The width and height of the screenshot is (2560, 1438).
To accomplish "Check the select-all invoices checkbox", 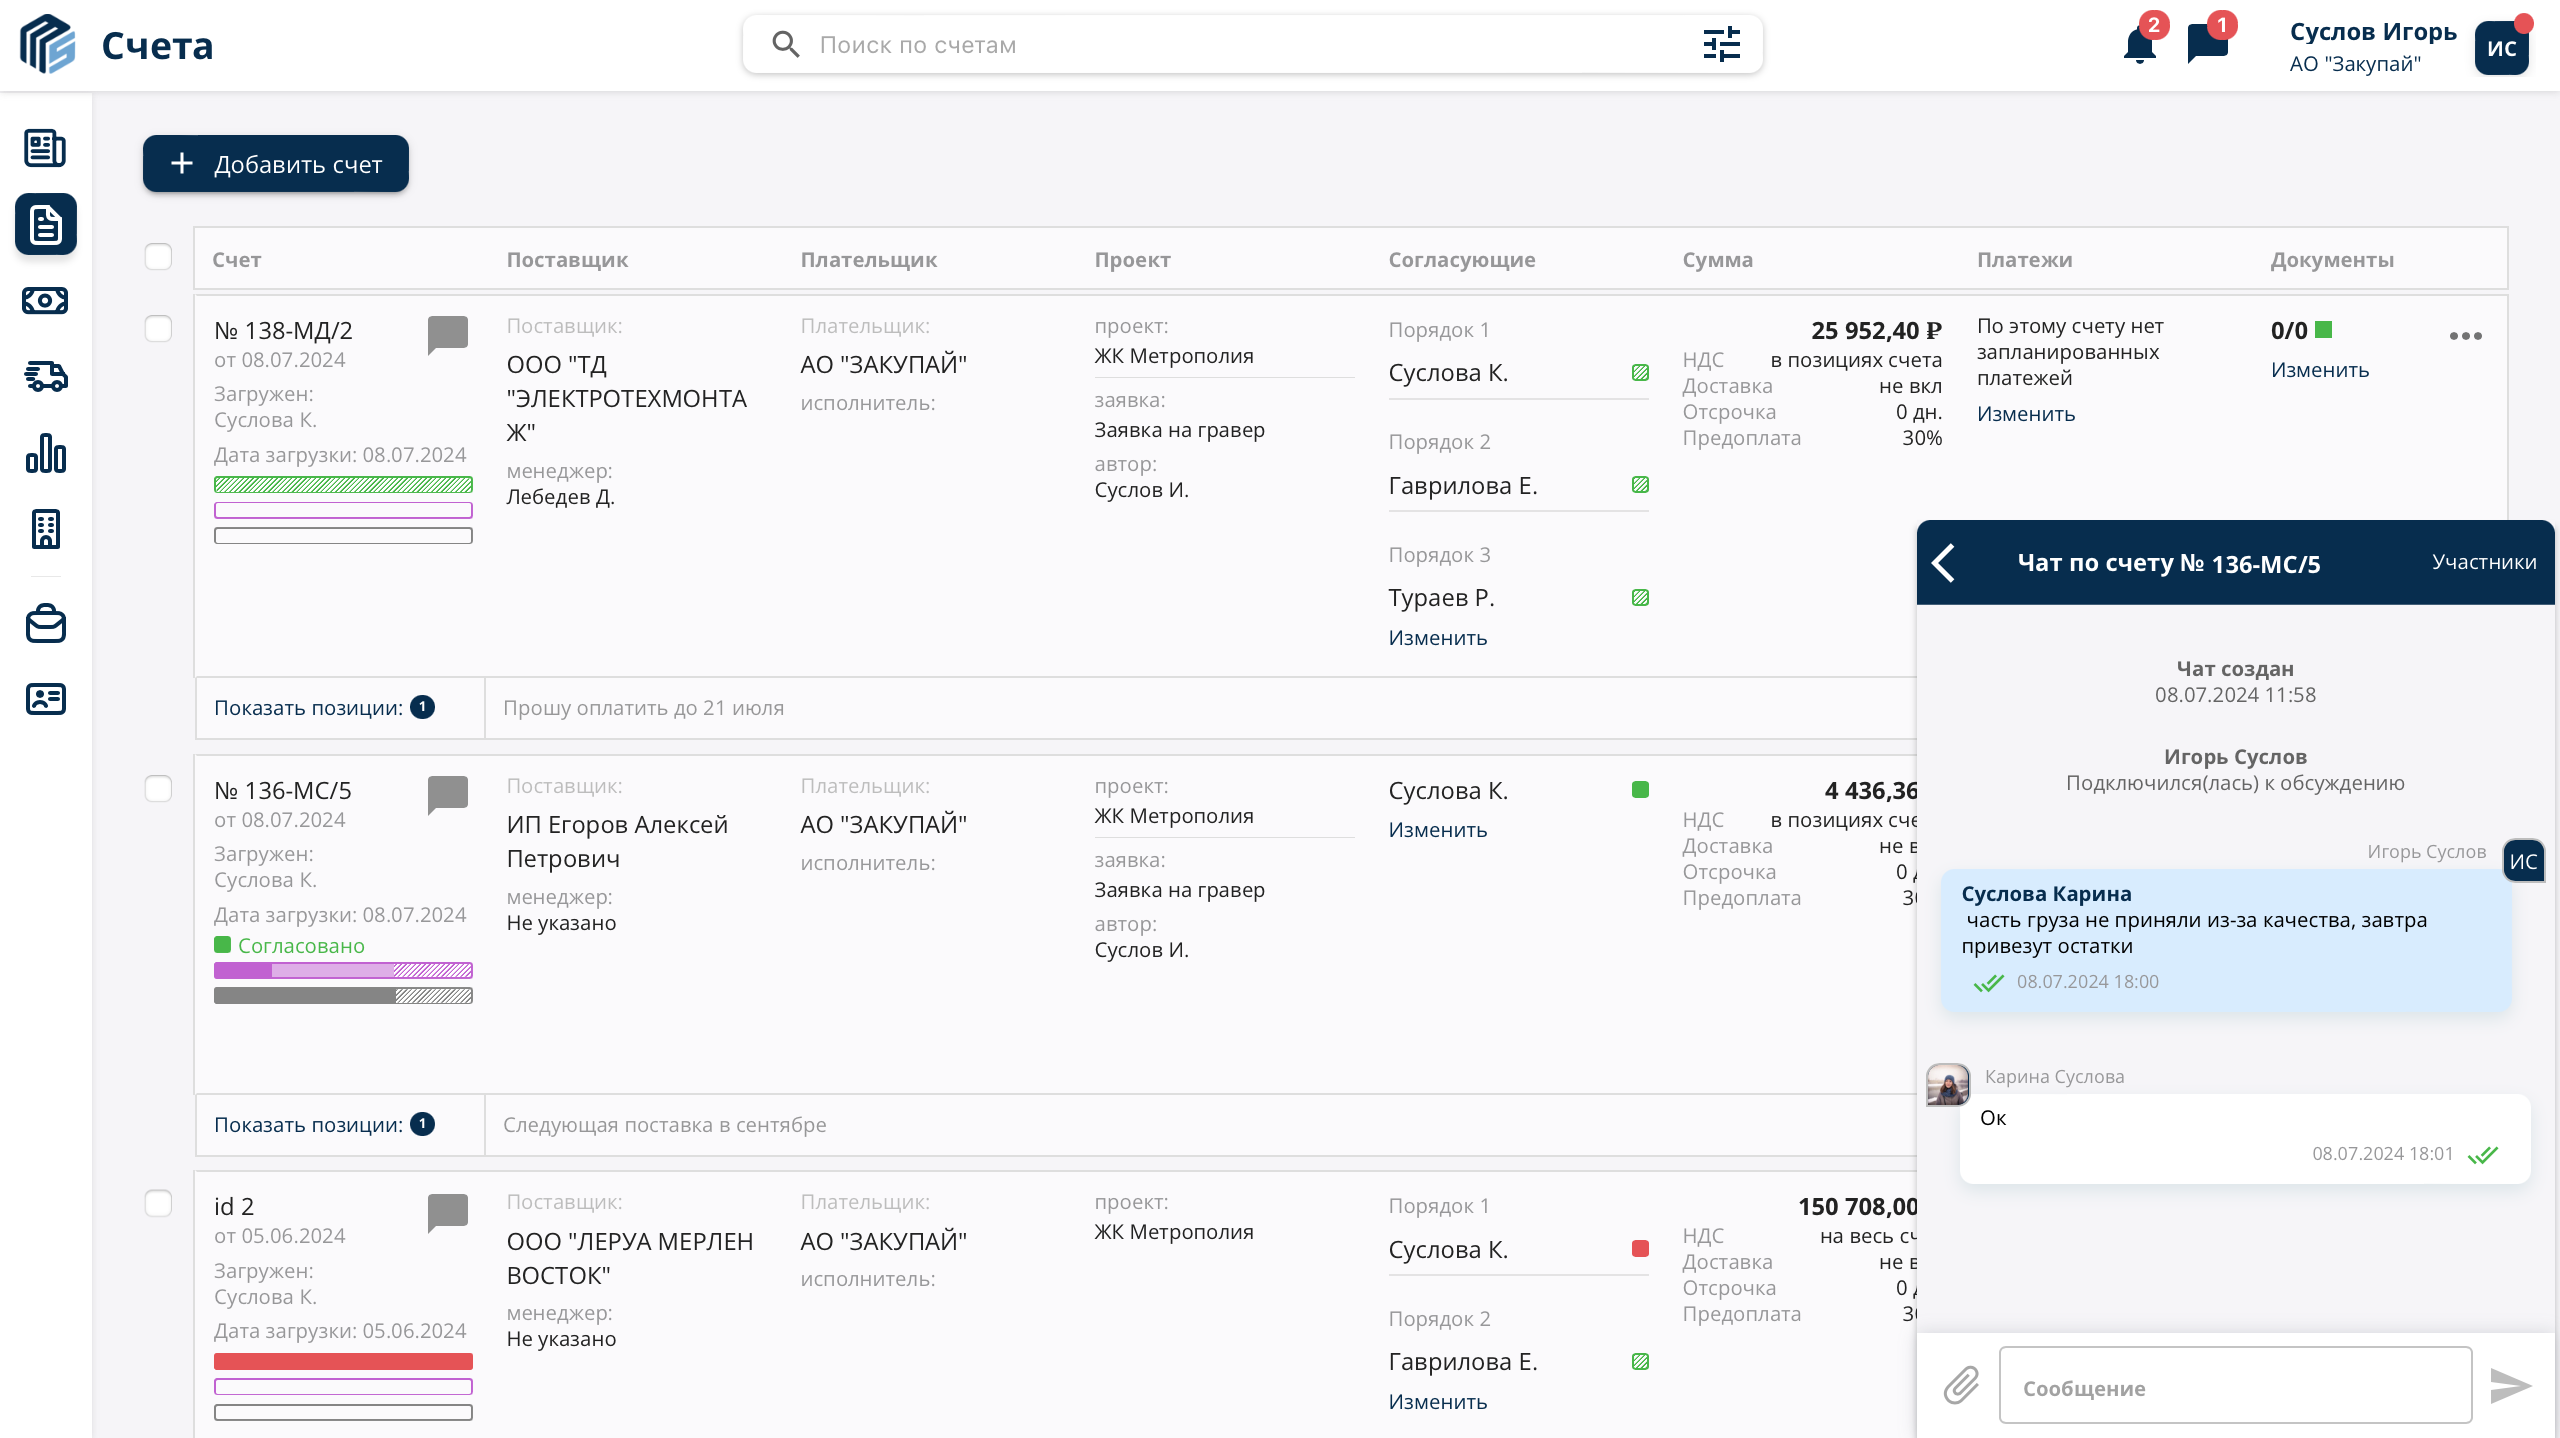I will coord(158,257).
